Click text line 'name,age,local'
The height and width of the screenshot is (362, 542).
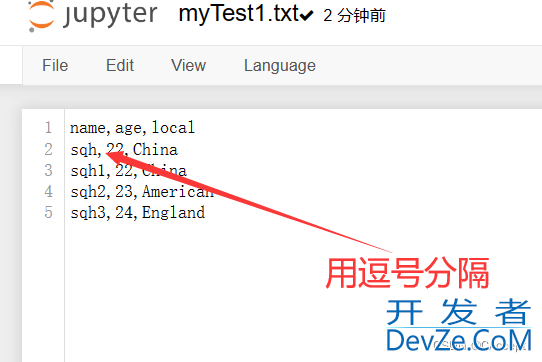[132, 128]
